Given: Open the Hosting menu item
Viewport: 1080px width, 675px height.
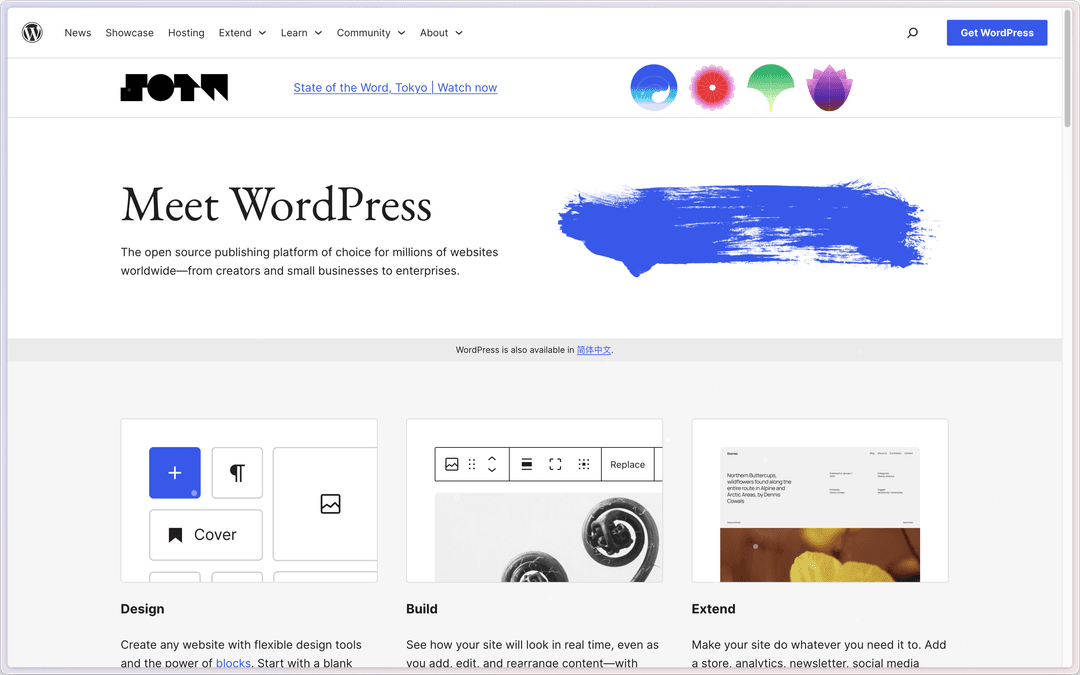Looking at the screenshot, I should [186, 33].
